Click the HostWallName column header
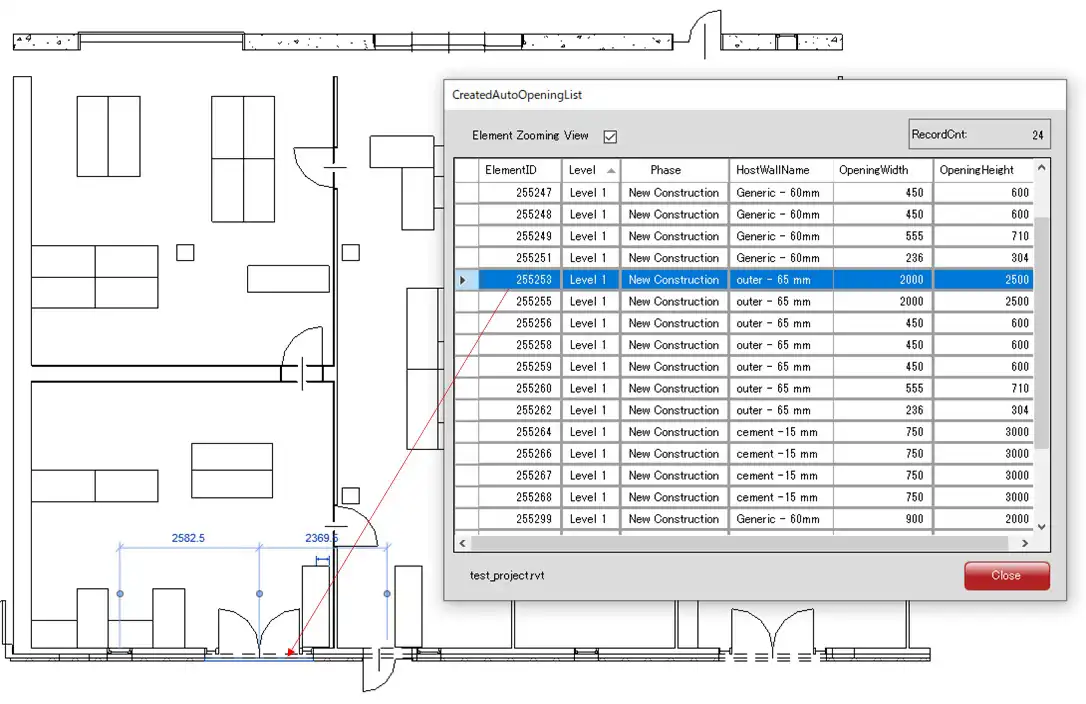This screenshot has height=704, width=1086. [x=779, y=170]
